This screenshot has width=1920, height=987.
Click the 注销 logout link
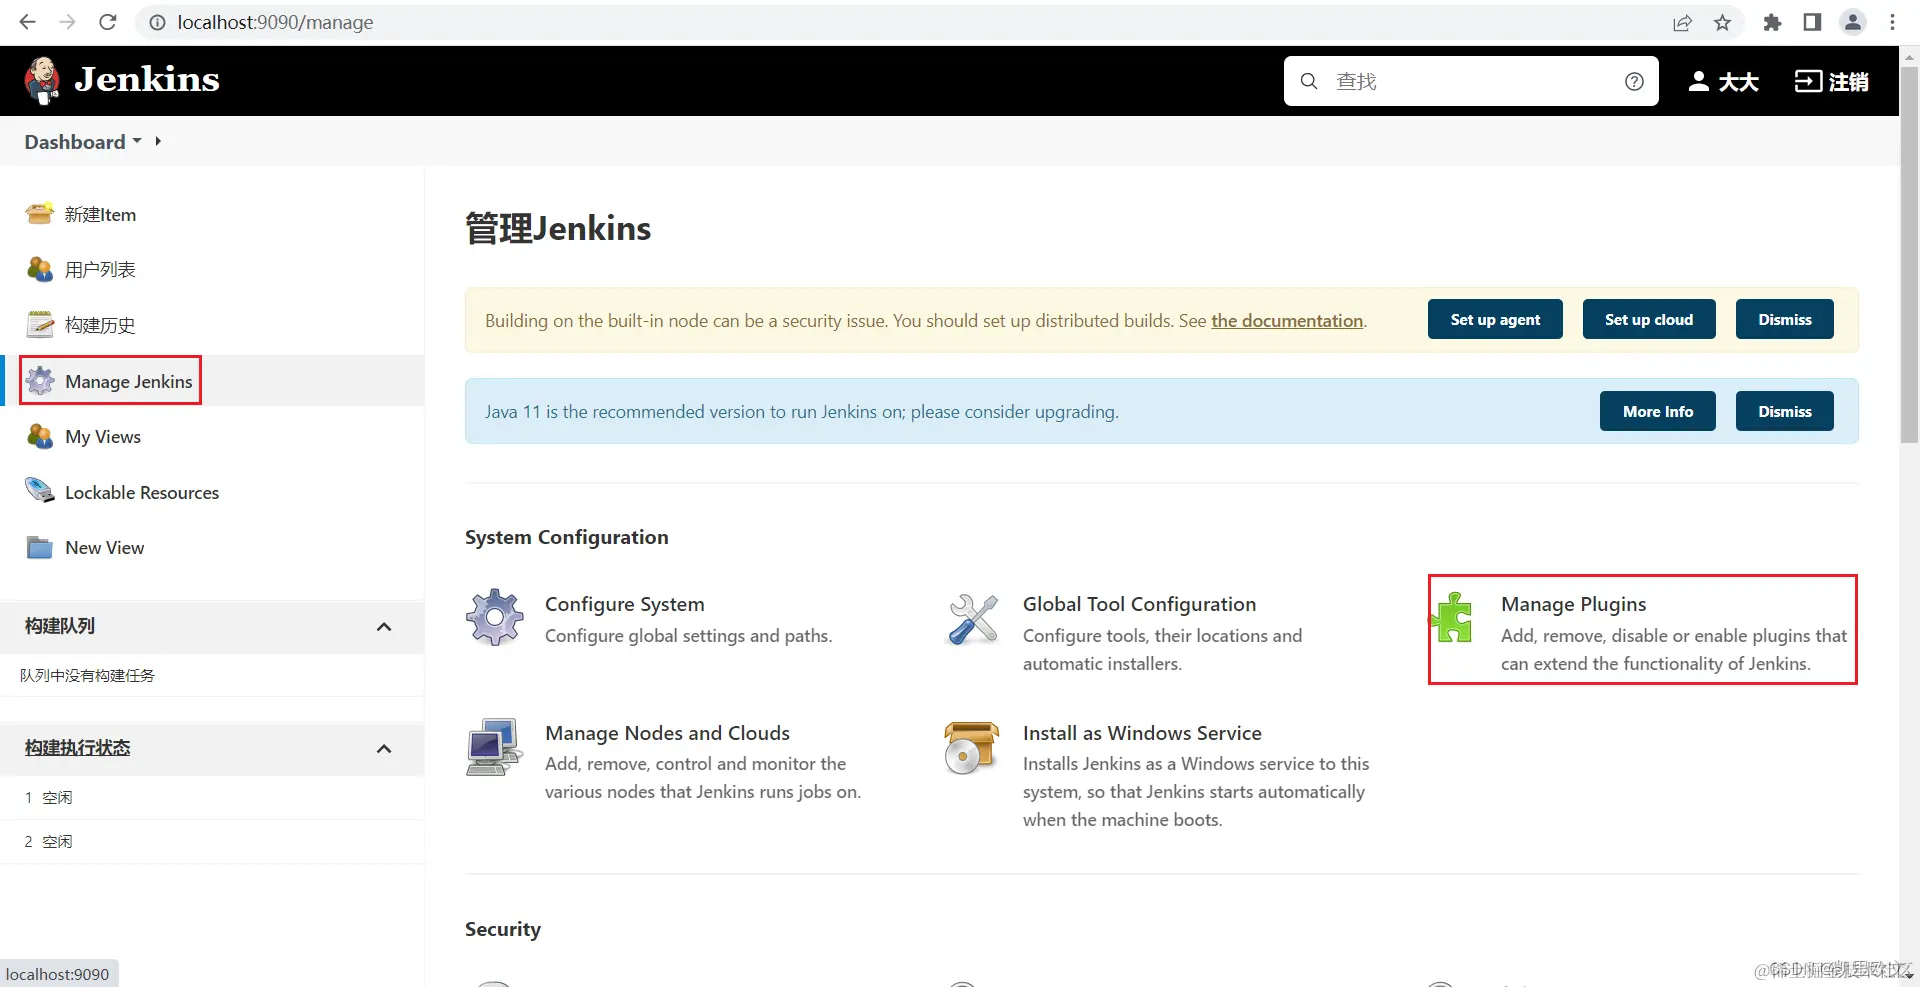1831,81
